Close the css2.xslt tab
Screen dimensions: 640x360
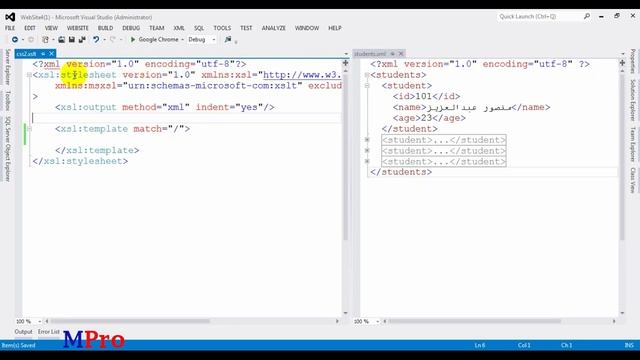(51, 53)
